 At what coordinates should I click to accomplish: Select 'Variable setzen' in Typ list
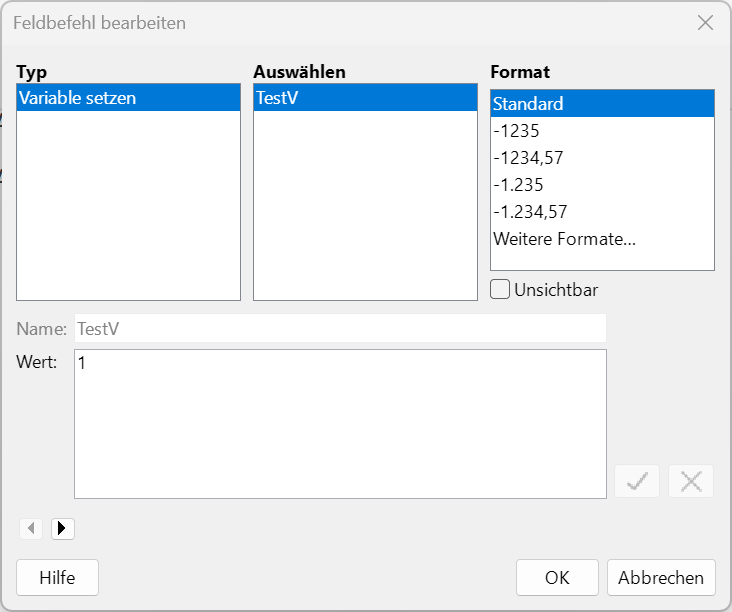pos(128,98)
